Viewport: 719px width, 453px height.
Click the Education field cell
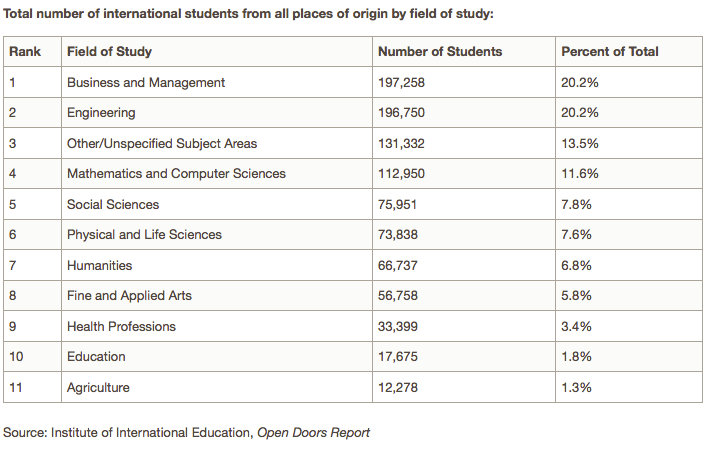(x=96, y=357)
